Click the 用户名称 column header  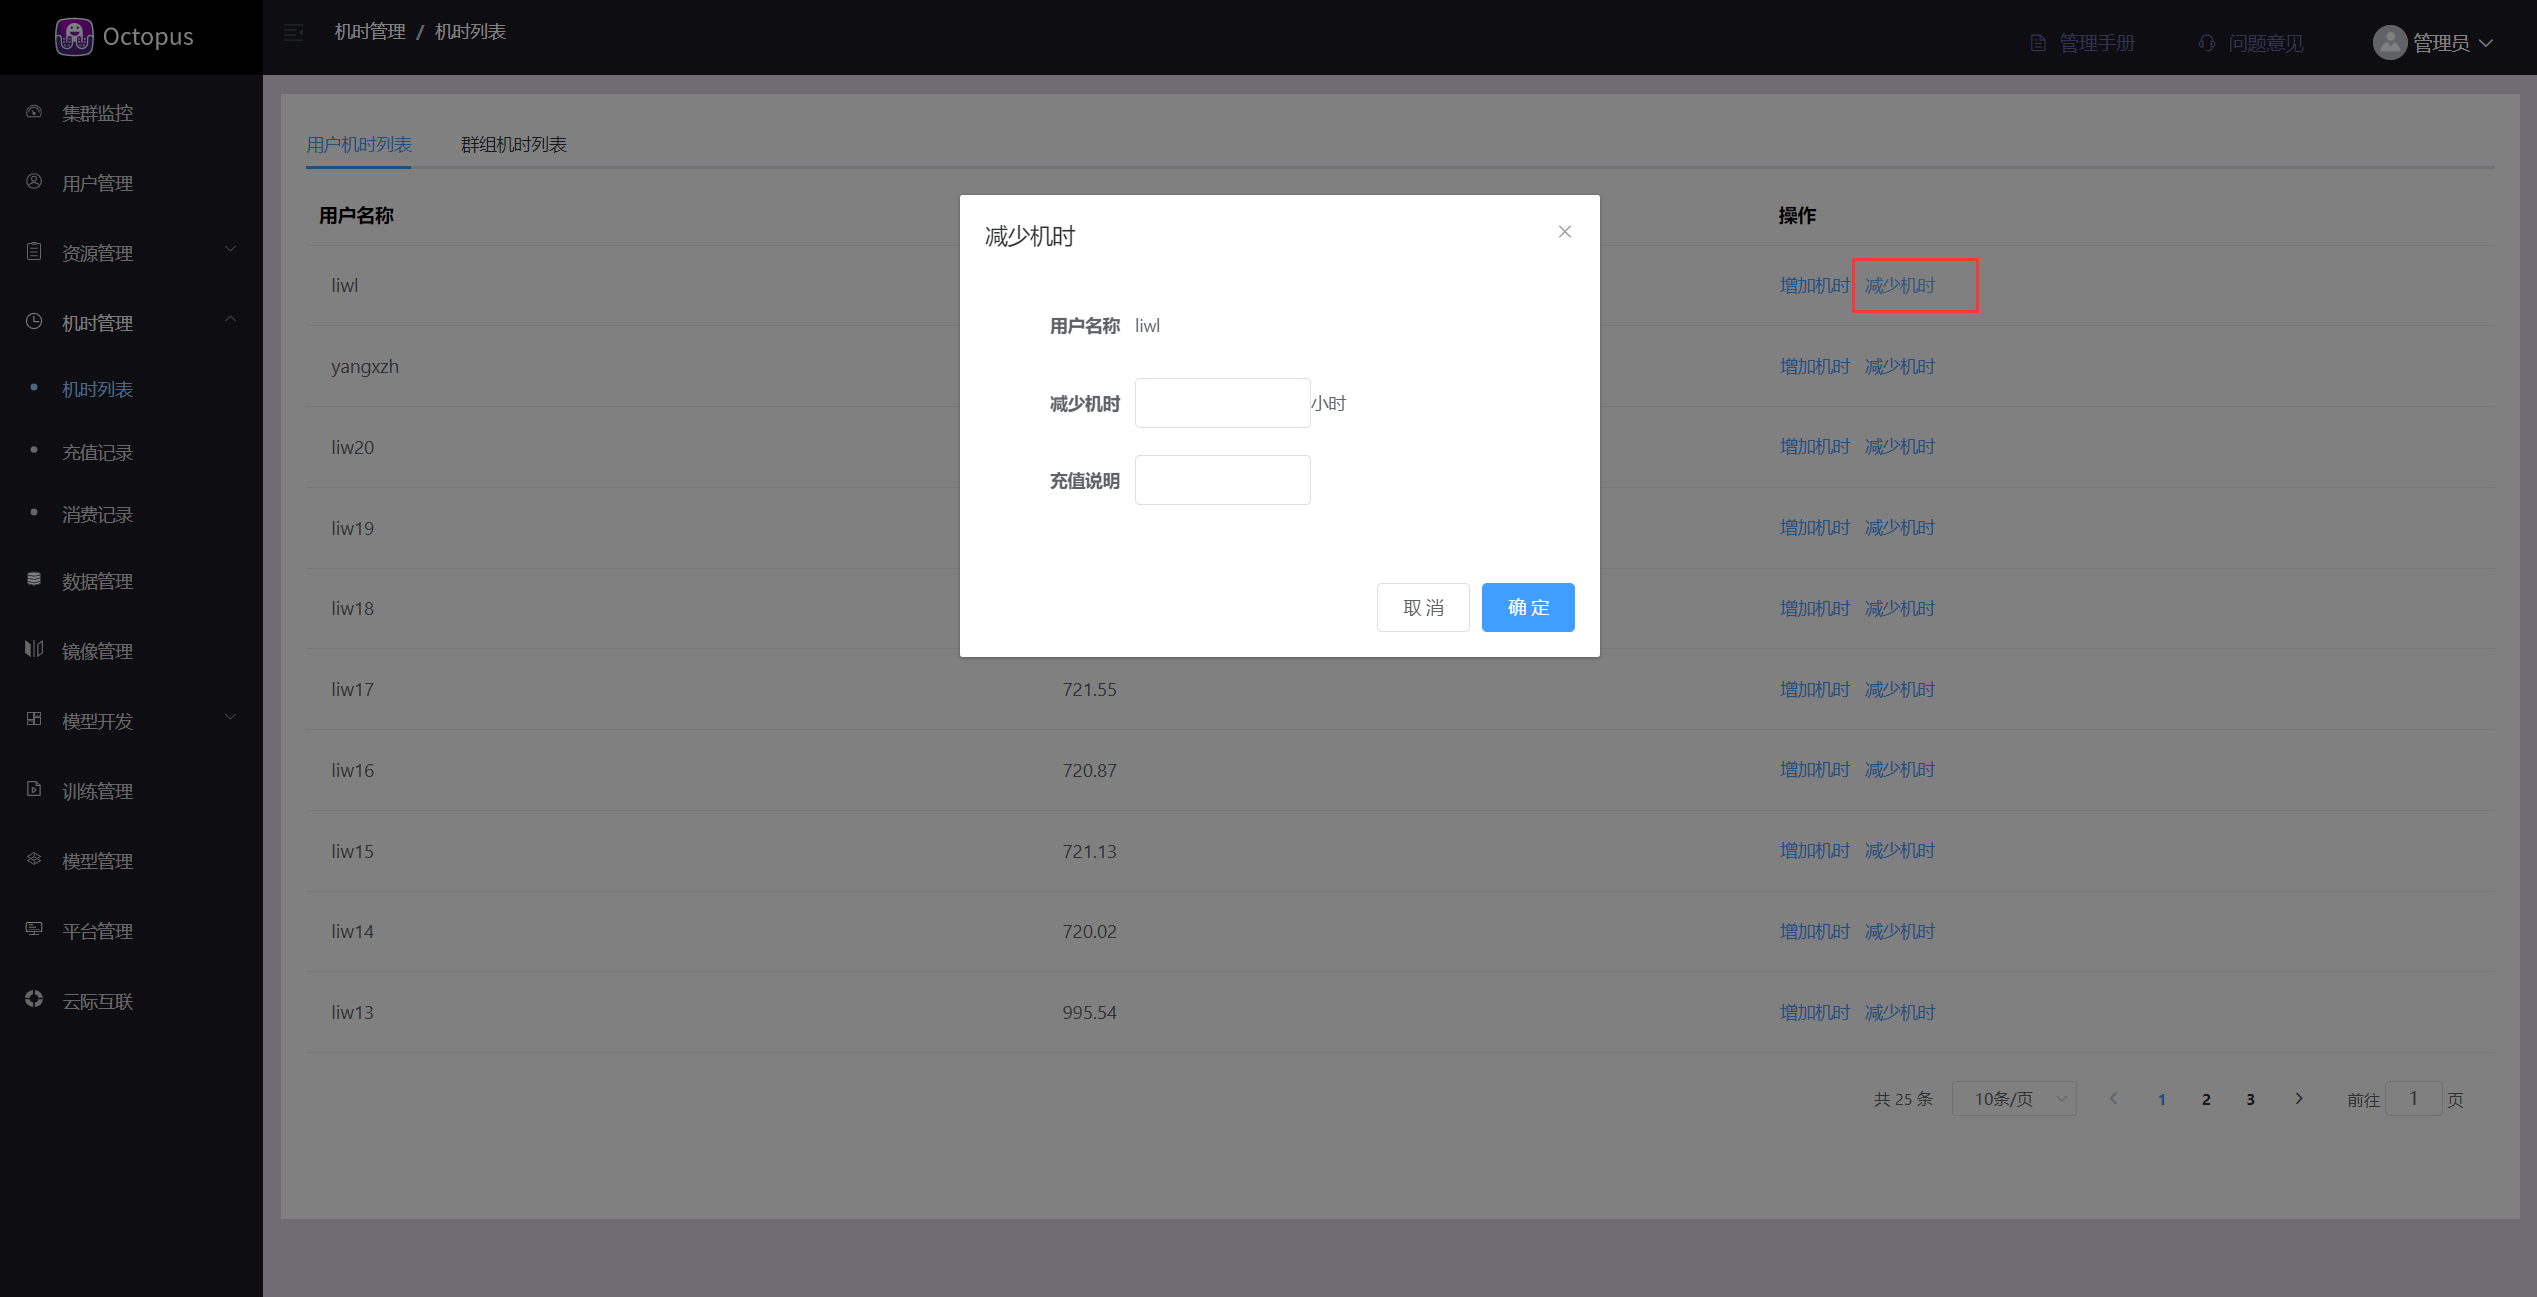click(x=357, y=216)
